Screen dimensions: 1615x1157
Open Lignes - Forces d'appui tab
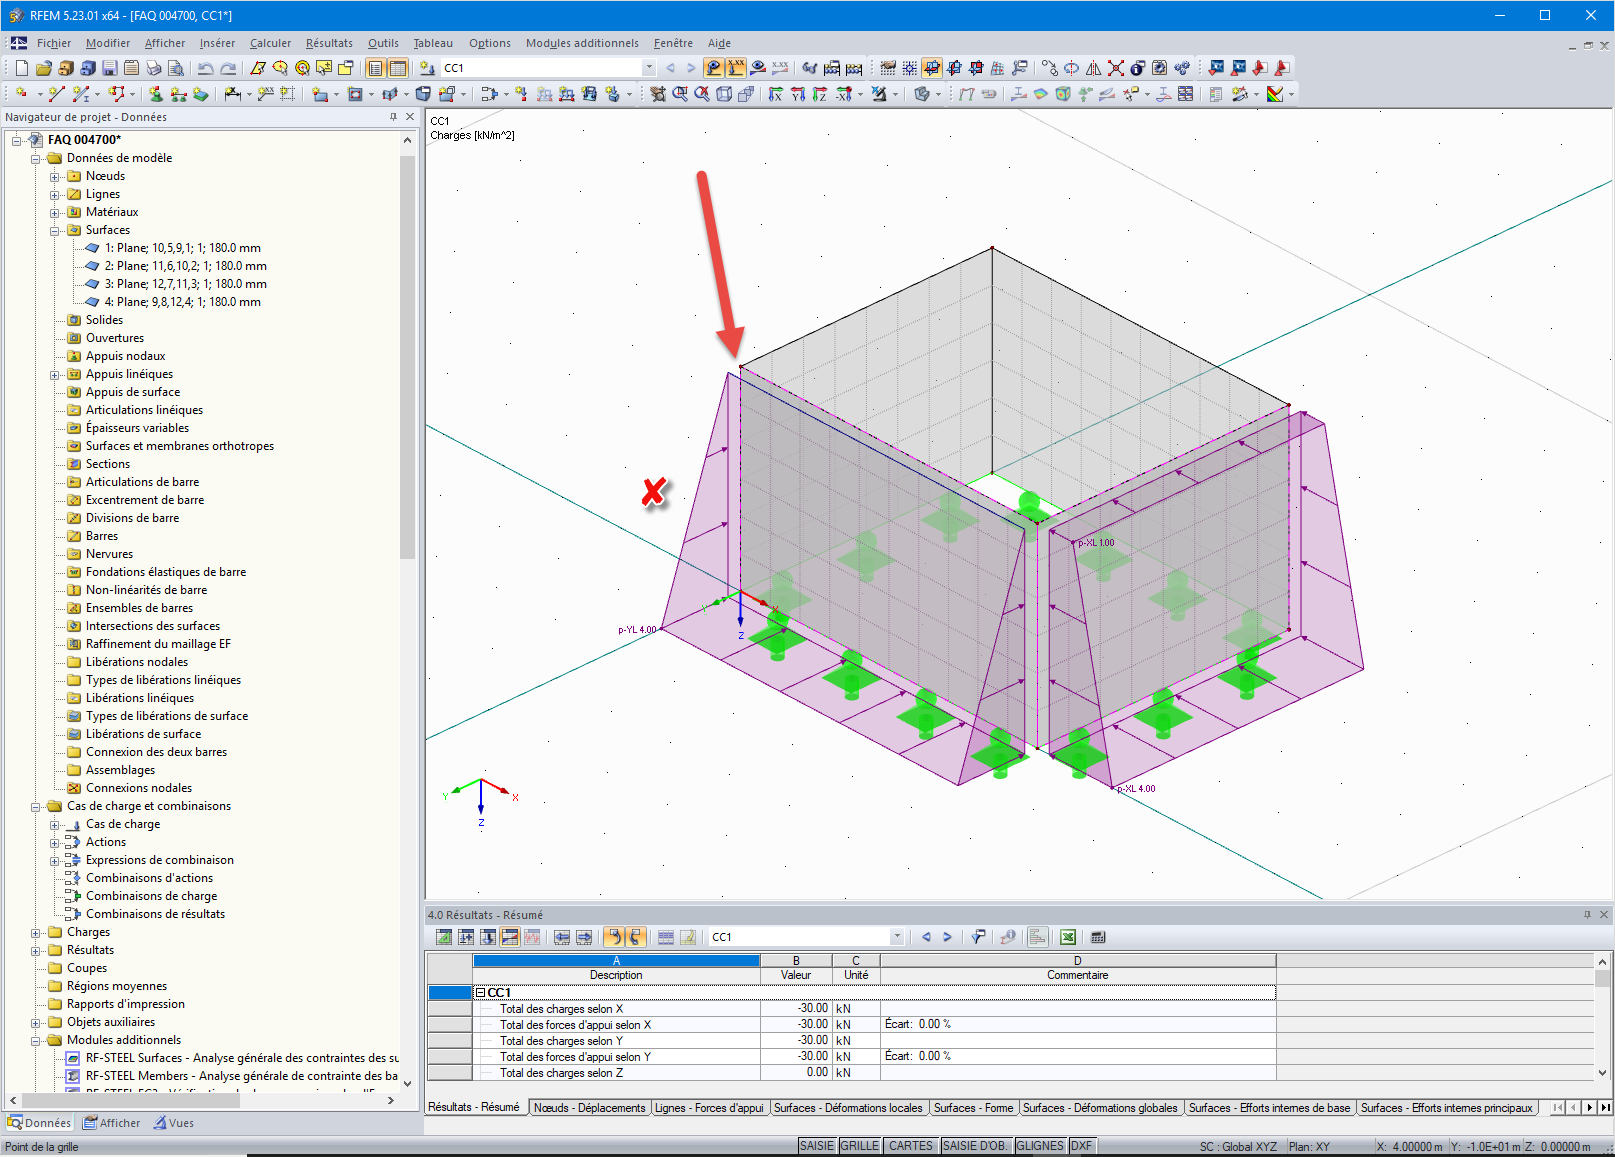[x=709, y=1108]
